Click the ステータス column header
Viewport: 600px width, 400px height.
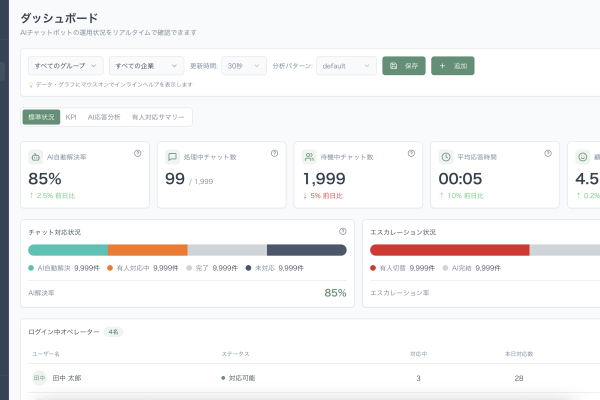pyautogui.click(x=235, y=354)
